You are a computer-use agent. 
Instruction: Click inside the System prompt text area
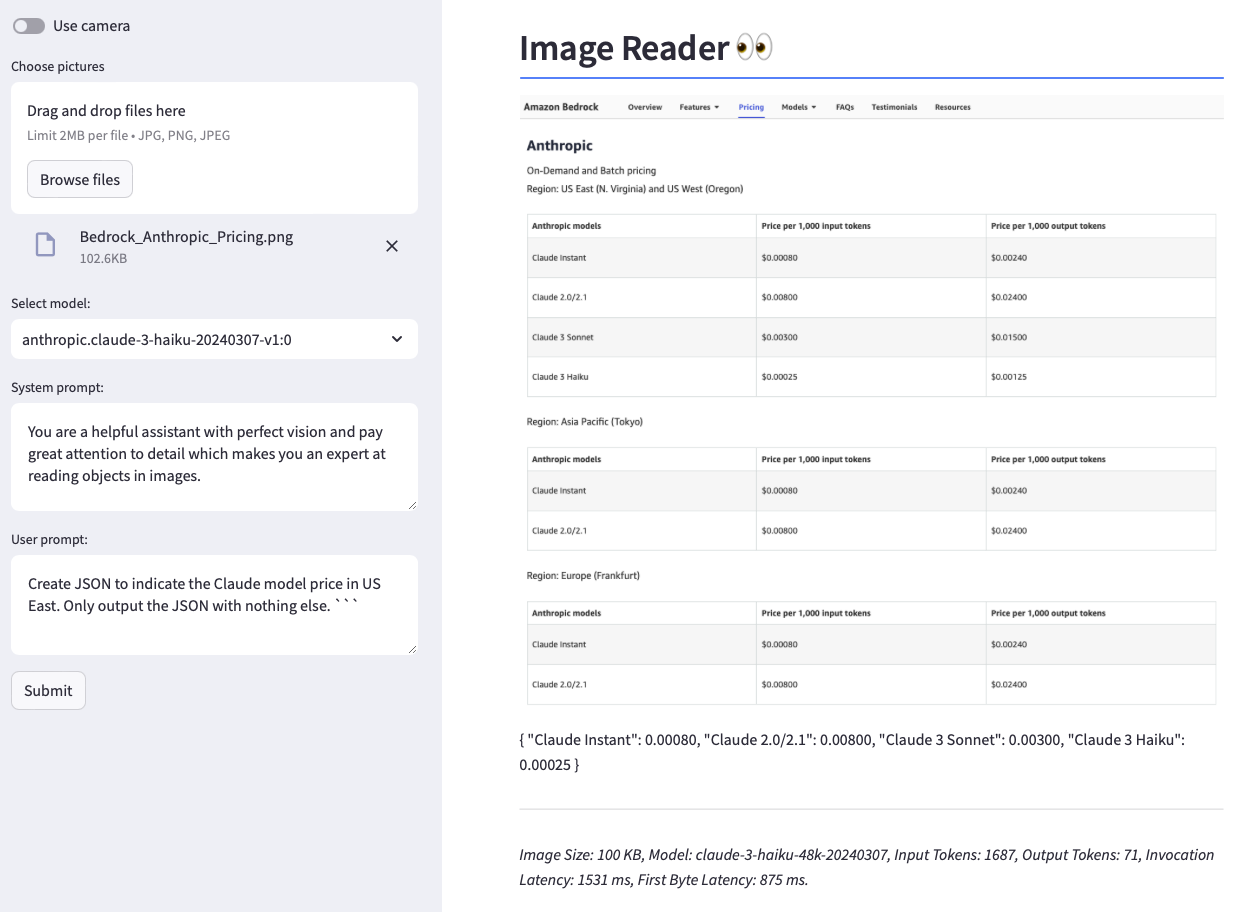pyautogui.click(x=214, y=455)
